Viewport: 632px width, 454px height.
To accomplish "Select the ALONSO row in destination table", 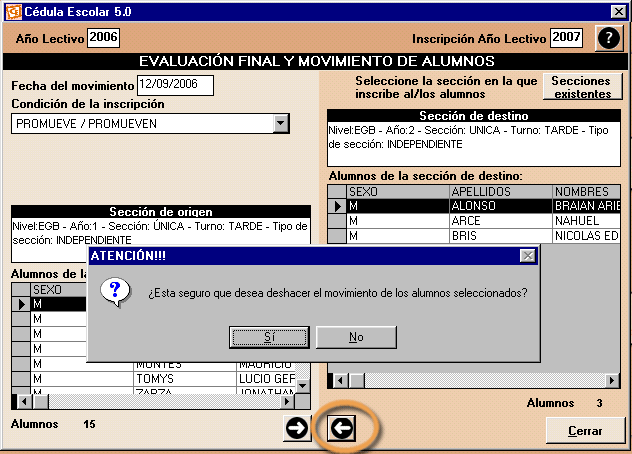I will tap(474, 206).
